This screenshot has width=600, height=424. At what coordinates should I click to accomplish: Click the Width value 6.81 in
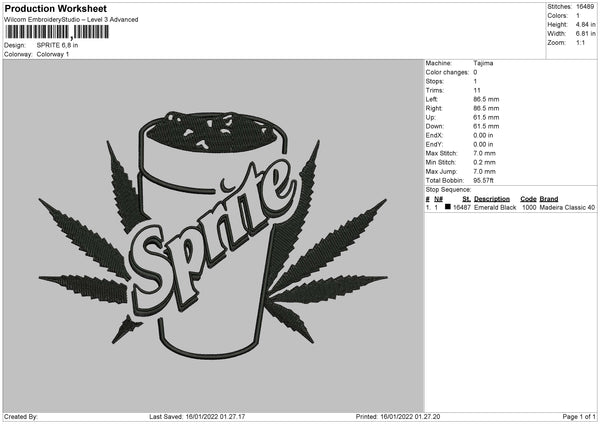[x=585, y=34]
